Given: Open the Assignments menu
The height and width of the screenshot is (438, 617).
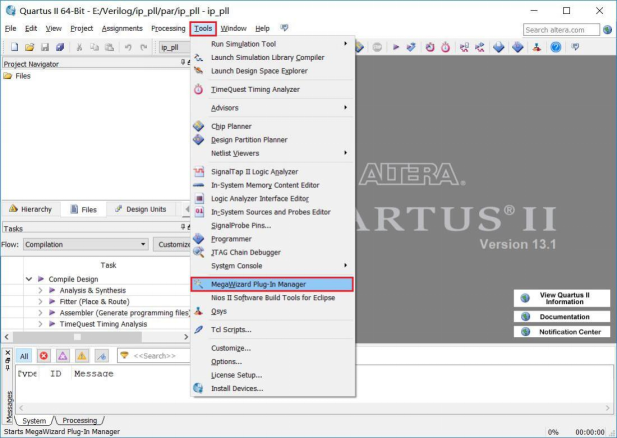Looking at the screenshot, I should coord(122,28).
